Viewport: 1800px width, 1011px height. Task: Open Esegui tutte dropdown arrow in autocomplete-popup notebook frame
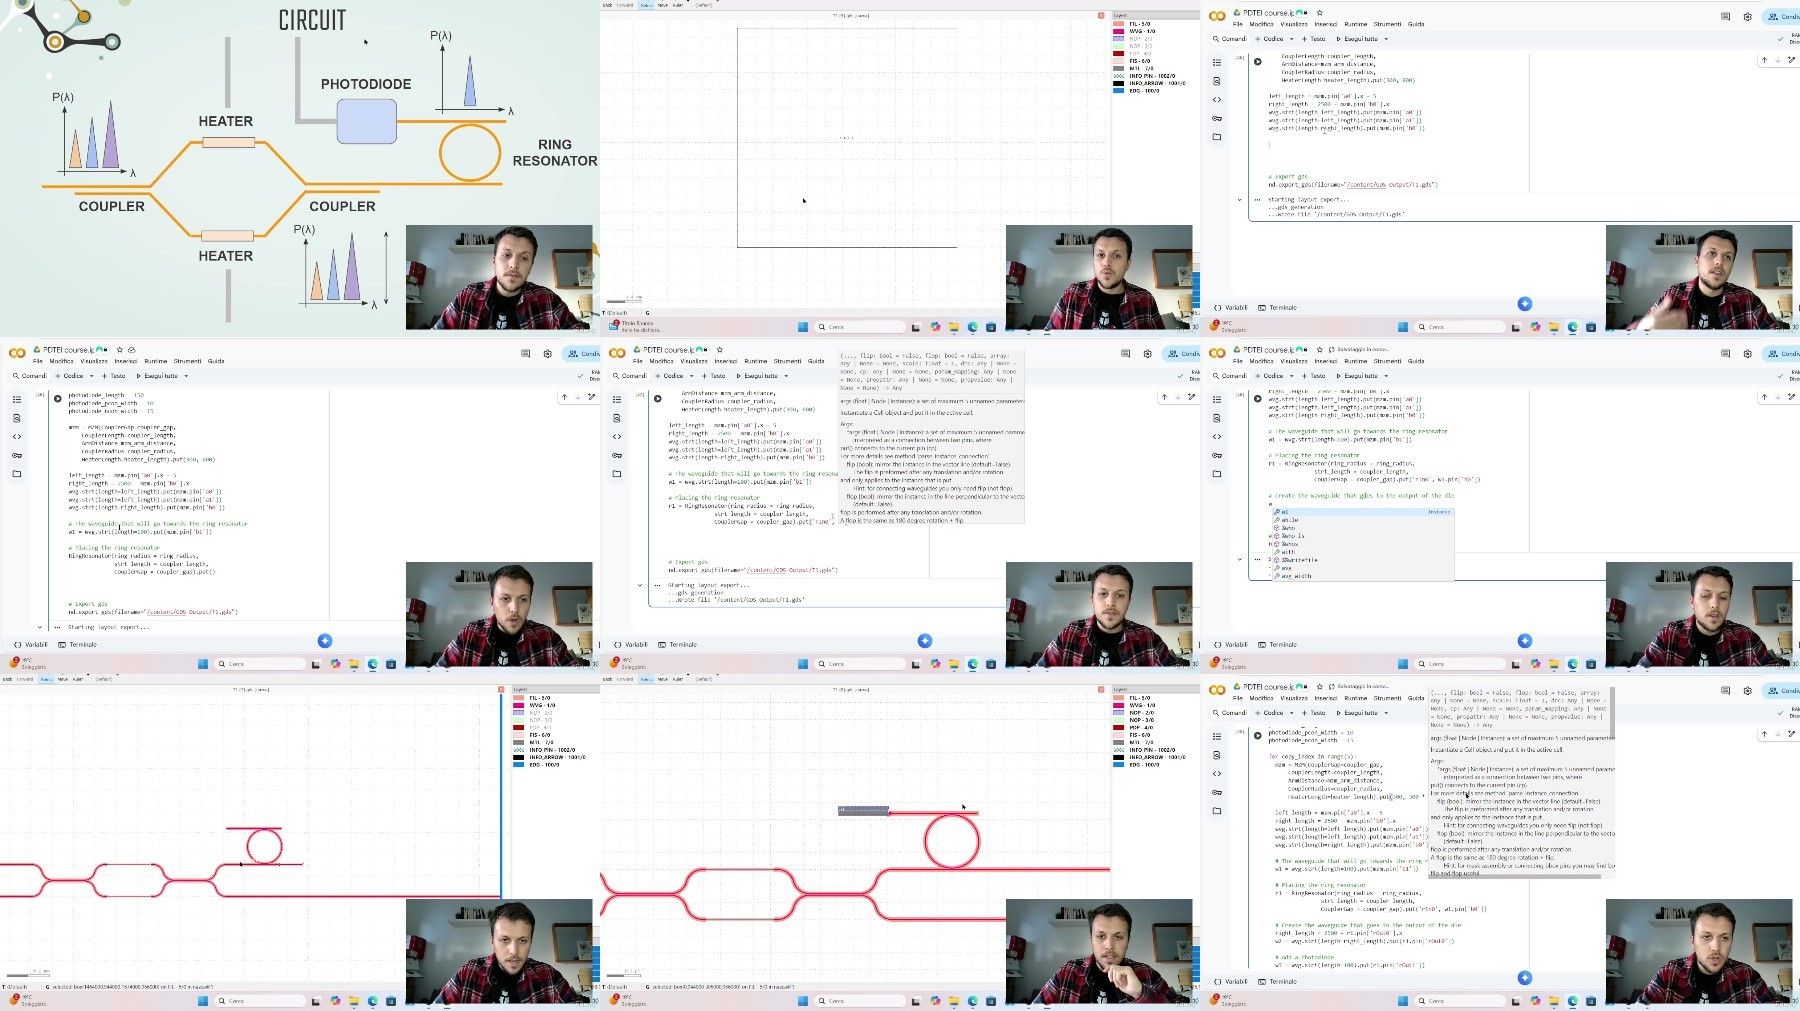1386,376
